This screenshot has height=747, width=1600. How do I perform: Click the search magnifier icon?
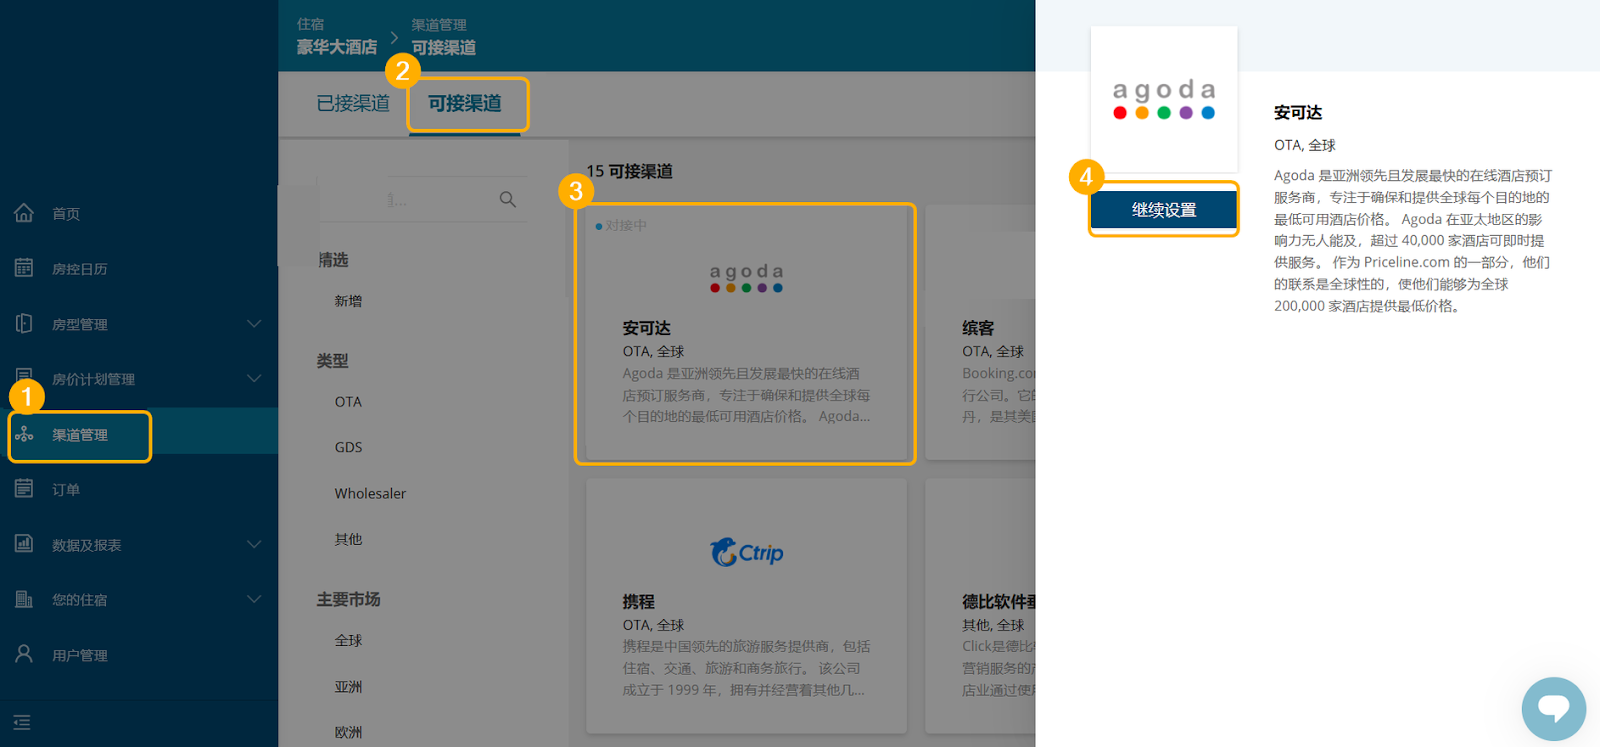click(508, 199)
